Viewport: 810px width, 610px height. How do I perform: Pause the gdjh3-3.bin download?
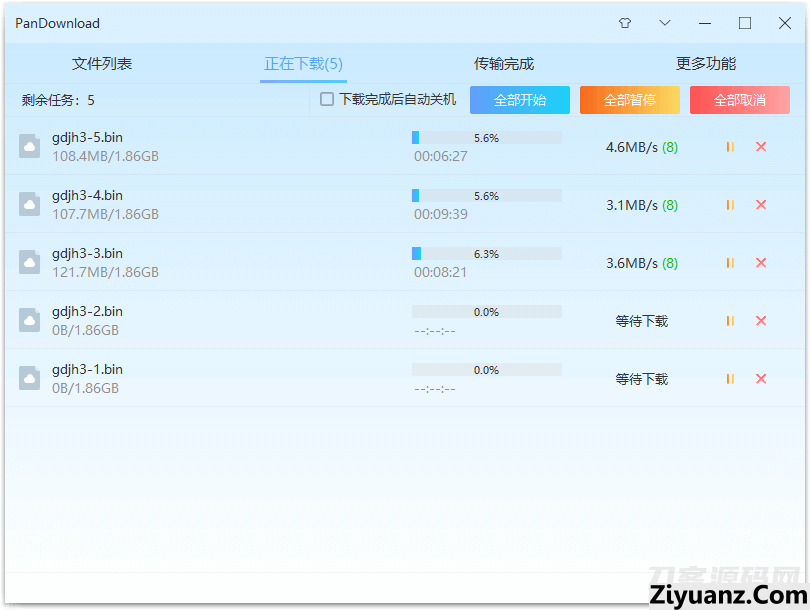pyautogui.click(x=730, y=263)
